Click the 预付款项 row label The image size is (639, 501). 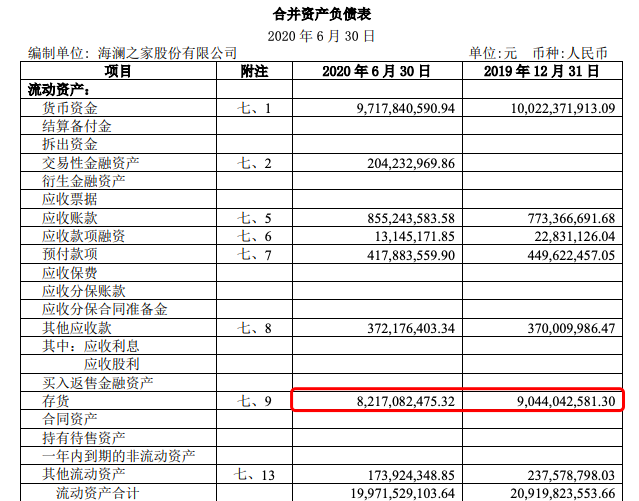(x=70, y=254)
